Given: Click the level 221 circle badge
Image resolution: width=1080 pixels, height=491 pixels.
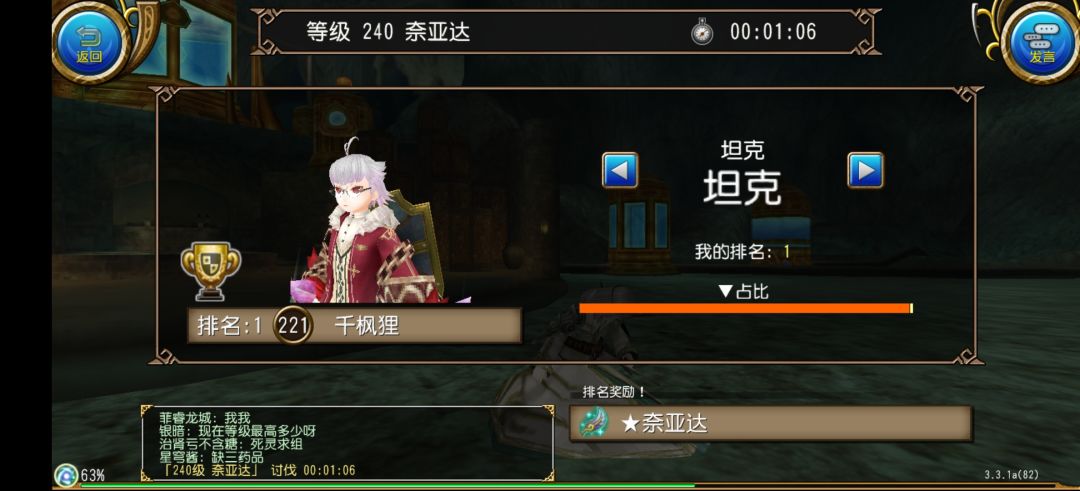Looking at the screenshot, I should click(x=293, y=325).
